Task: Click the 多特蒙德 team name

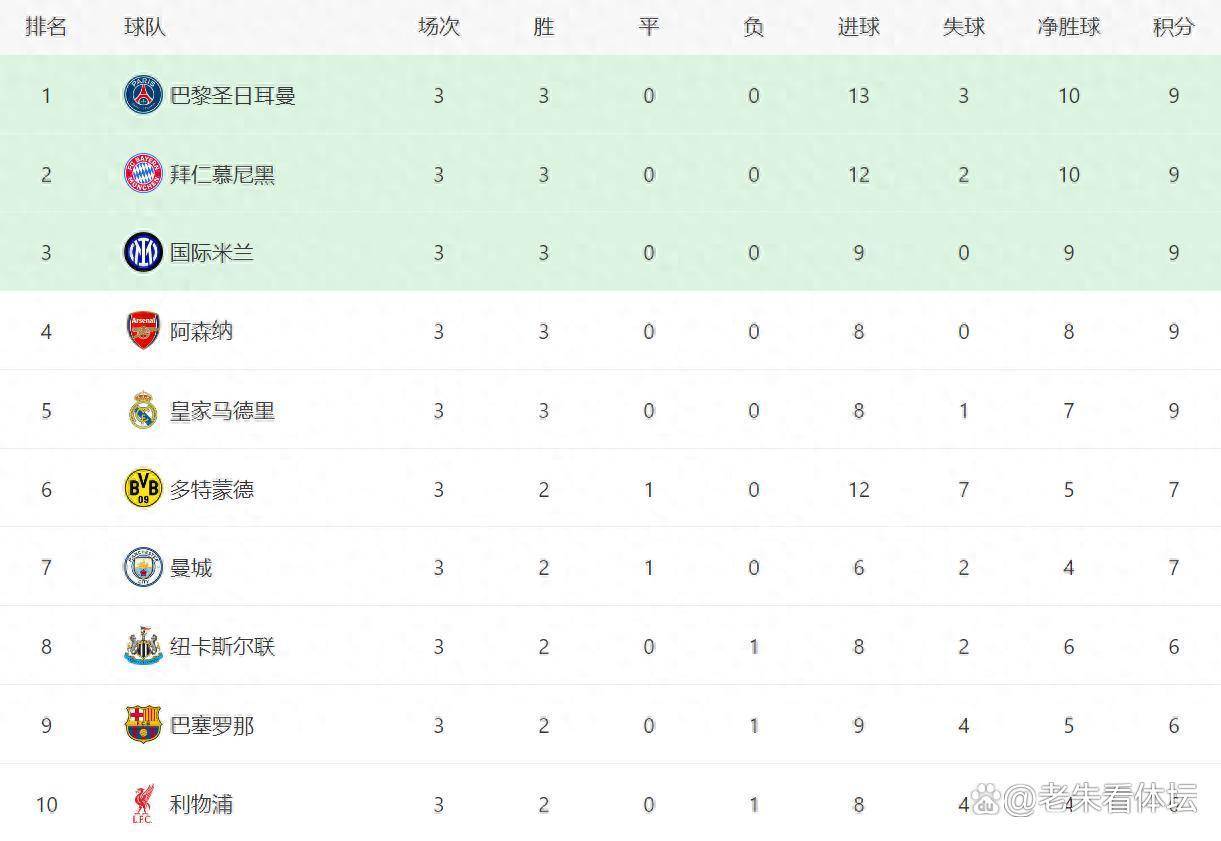Action: 212,490
